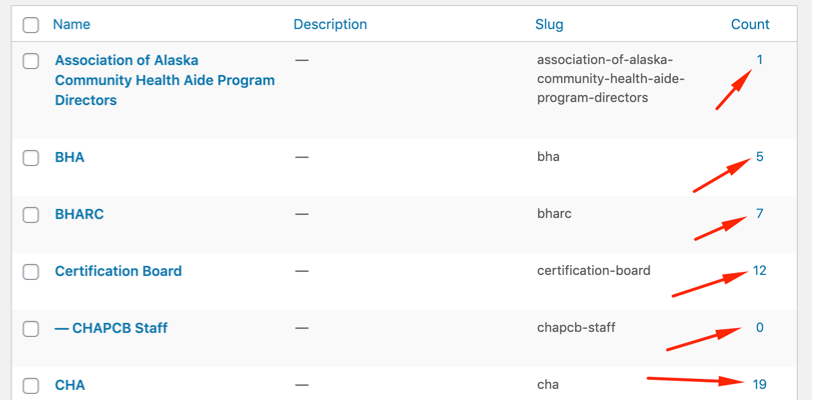The height and width of the screenshot is (400, 813).
Task: Check the CHA row checkbox
Action: click(x=30, y=385)
